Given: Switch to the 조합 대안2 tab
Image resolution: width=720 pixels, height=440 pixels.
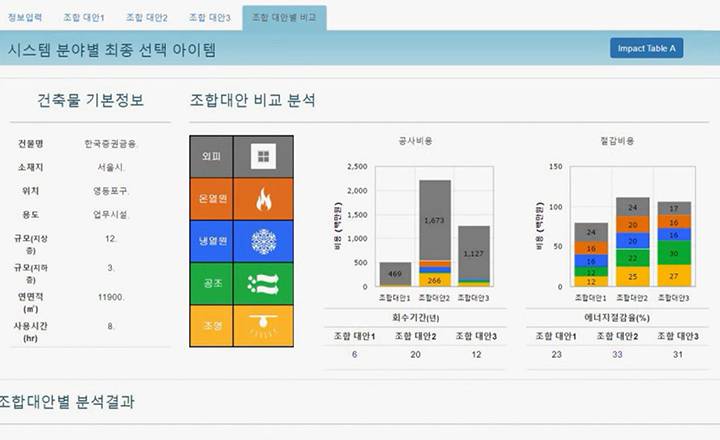Looking at the screenshot, I should pos(147,18).
